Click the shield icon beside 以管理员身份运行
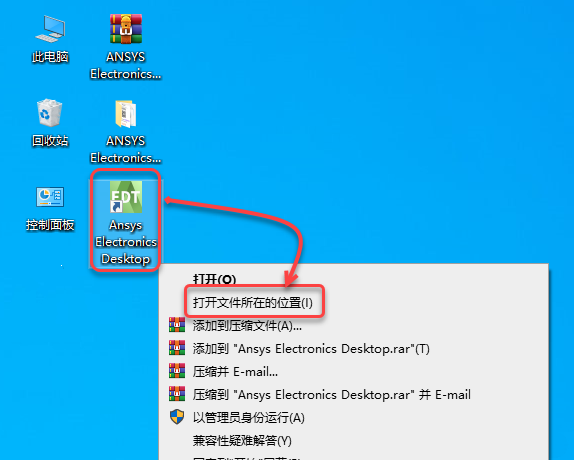Image resolution: width=574 pixels, height=460 pixels. [177, 417]
